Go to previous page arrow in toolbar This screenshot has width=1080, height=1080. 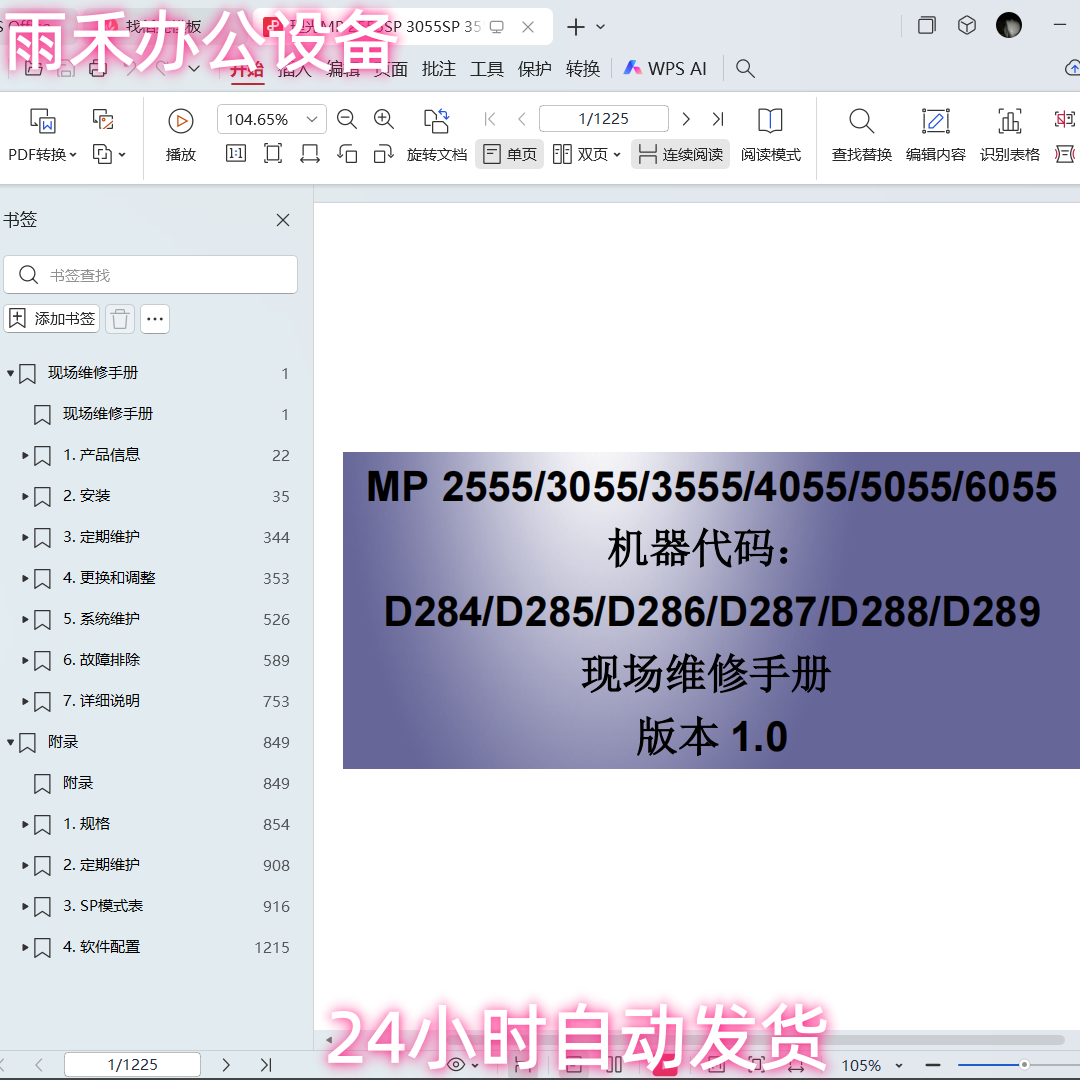pyautogui.click(x=522, y=119)
